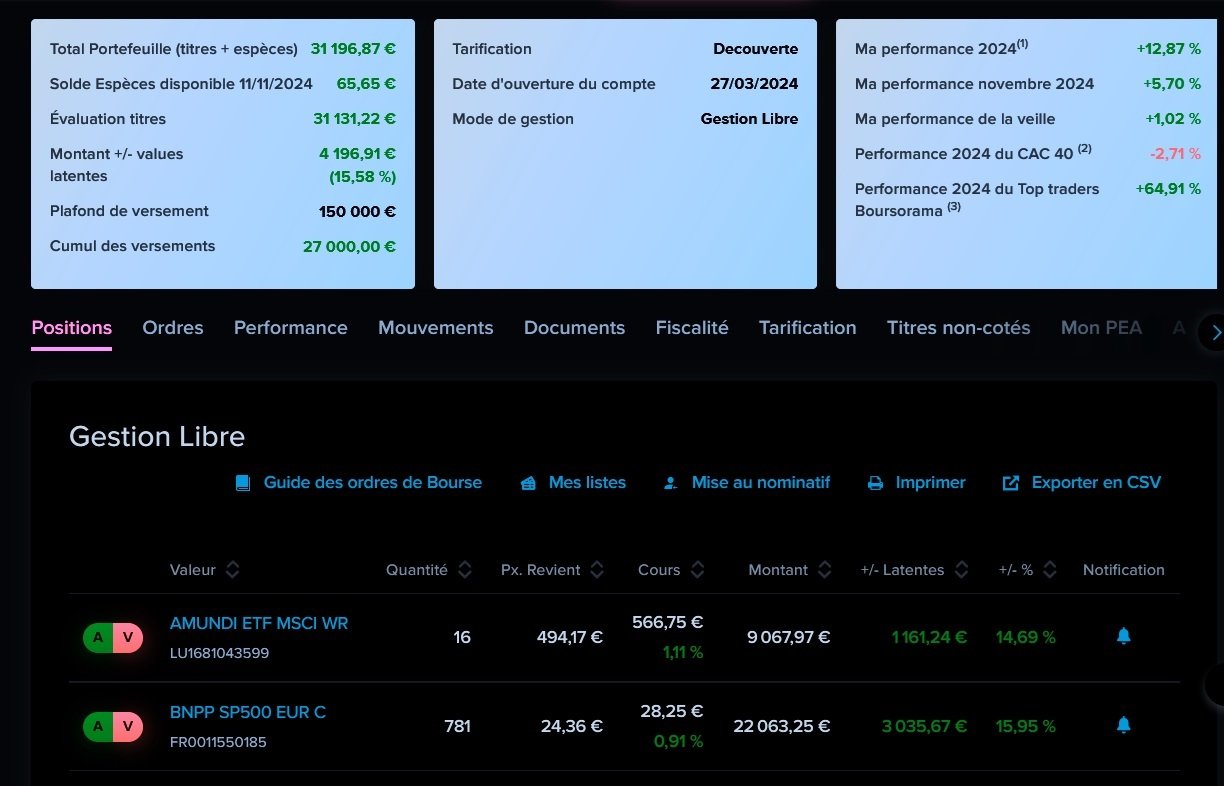Open the Titres non-cotés tab
The image size is (1224, 786).
pos(959,328)
